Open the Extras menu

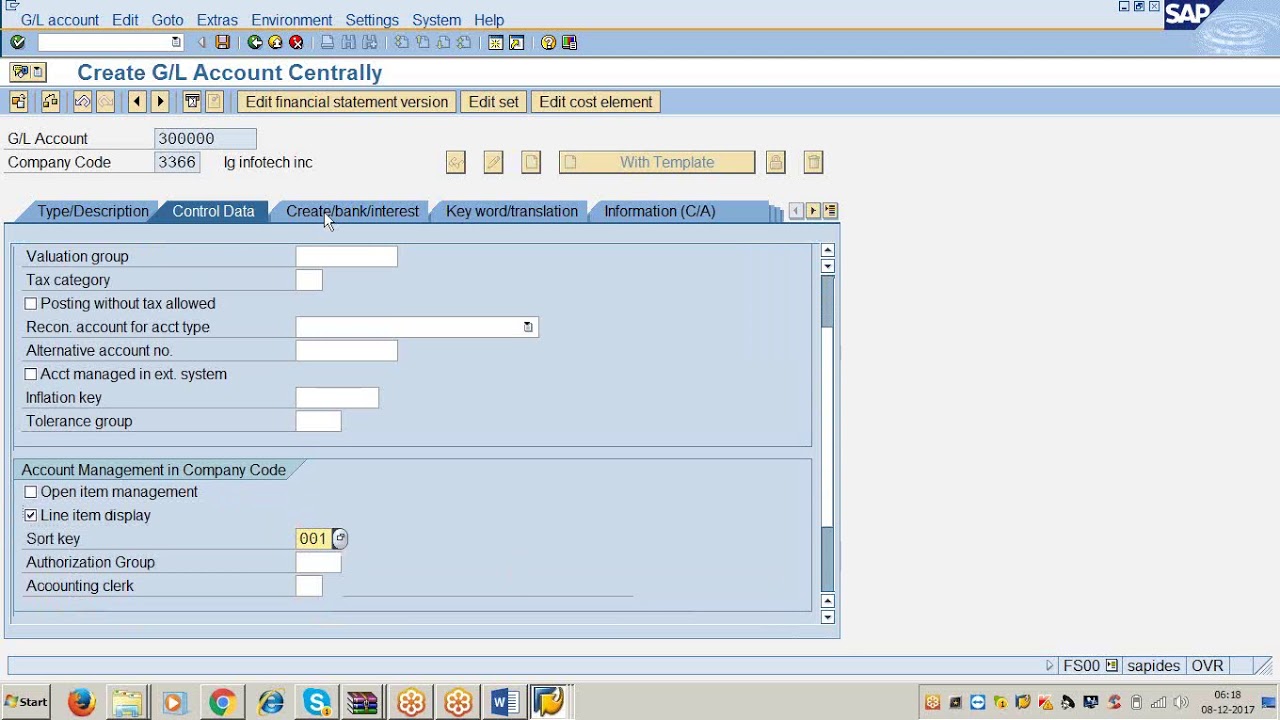coord(217,20)
